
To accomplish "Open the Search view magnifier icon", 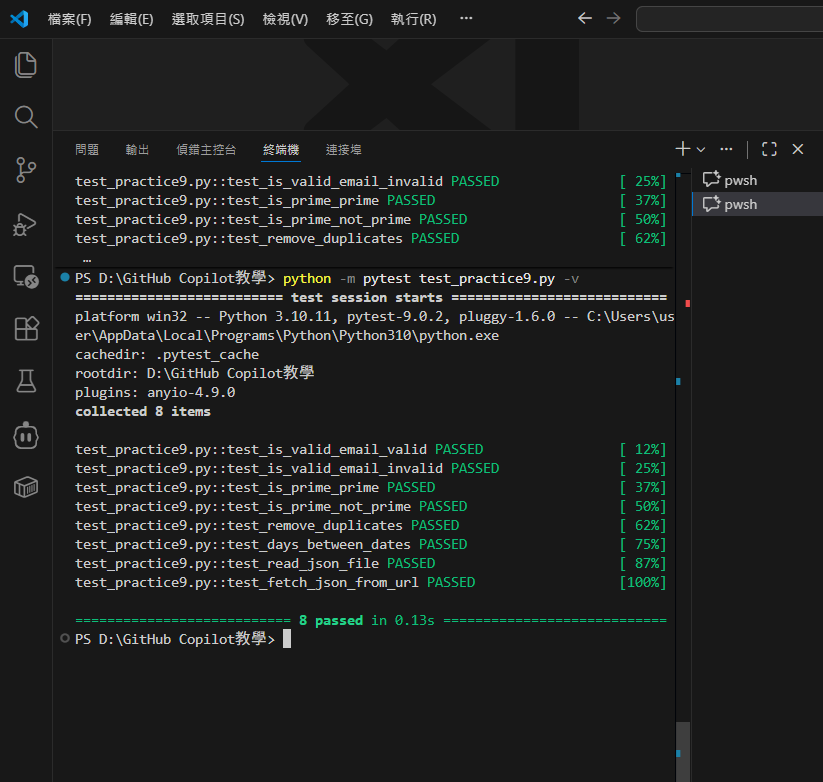I will tap(26, 118).
